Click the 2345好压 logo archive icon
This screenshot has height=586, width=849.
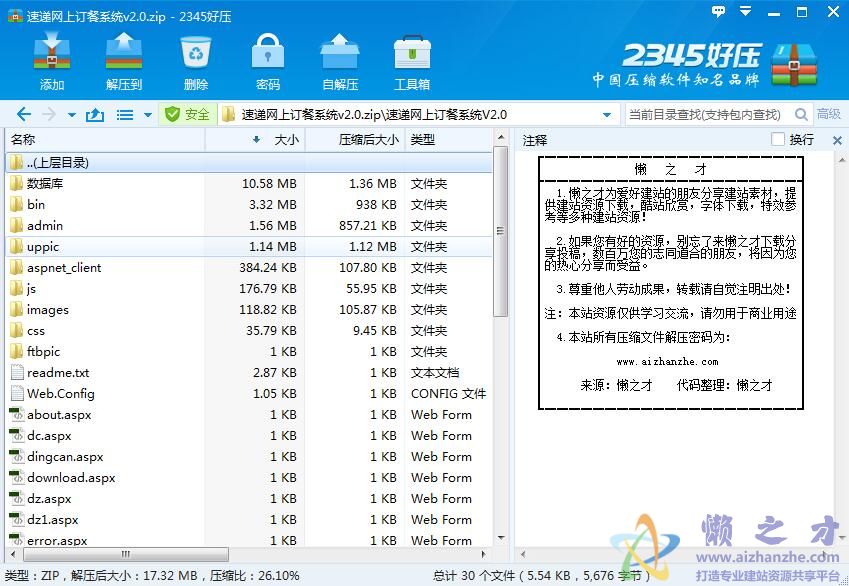tap(794, 64)
